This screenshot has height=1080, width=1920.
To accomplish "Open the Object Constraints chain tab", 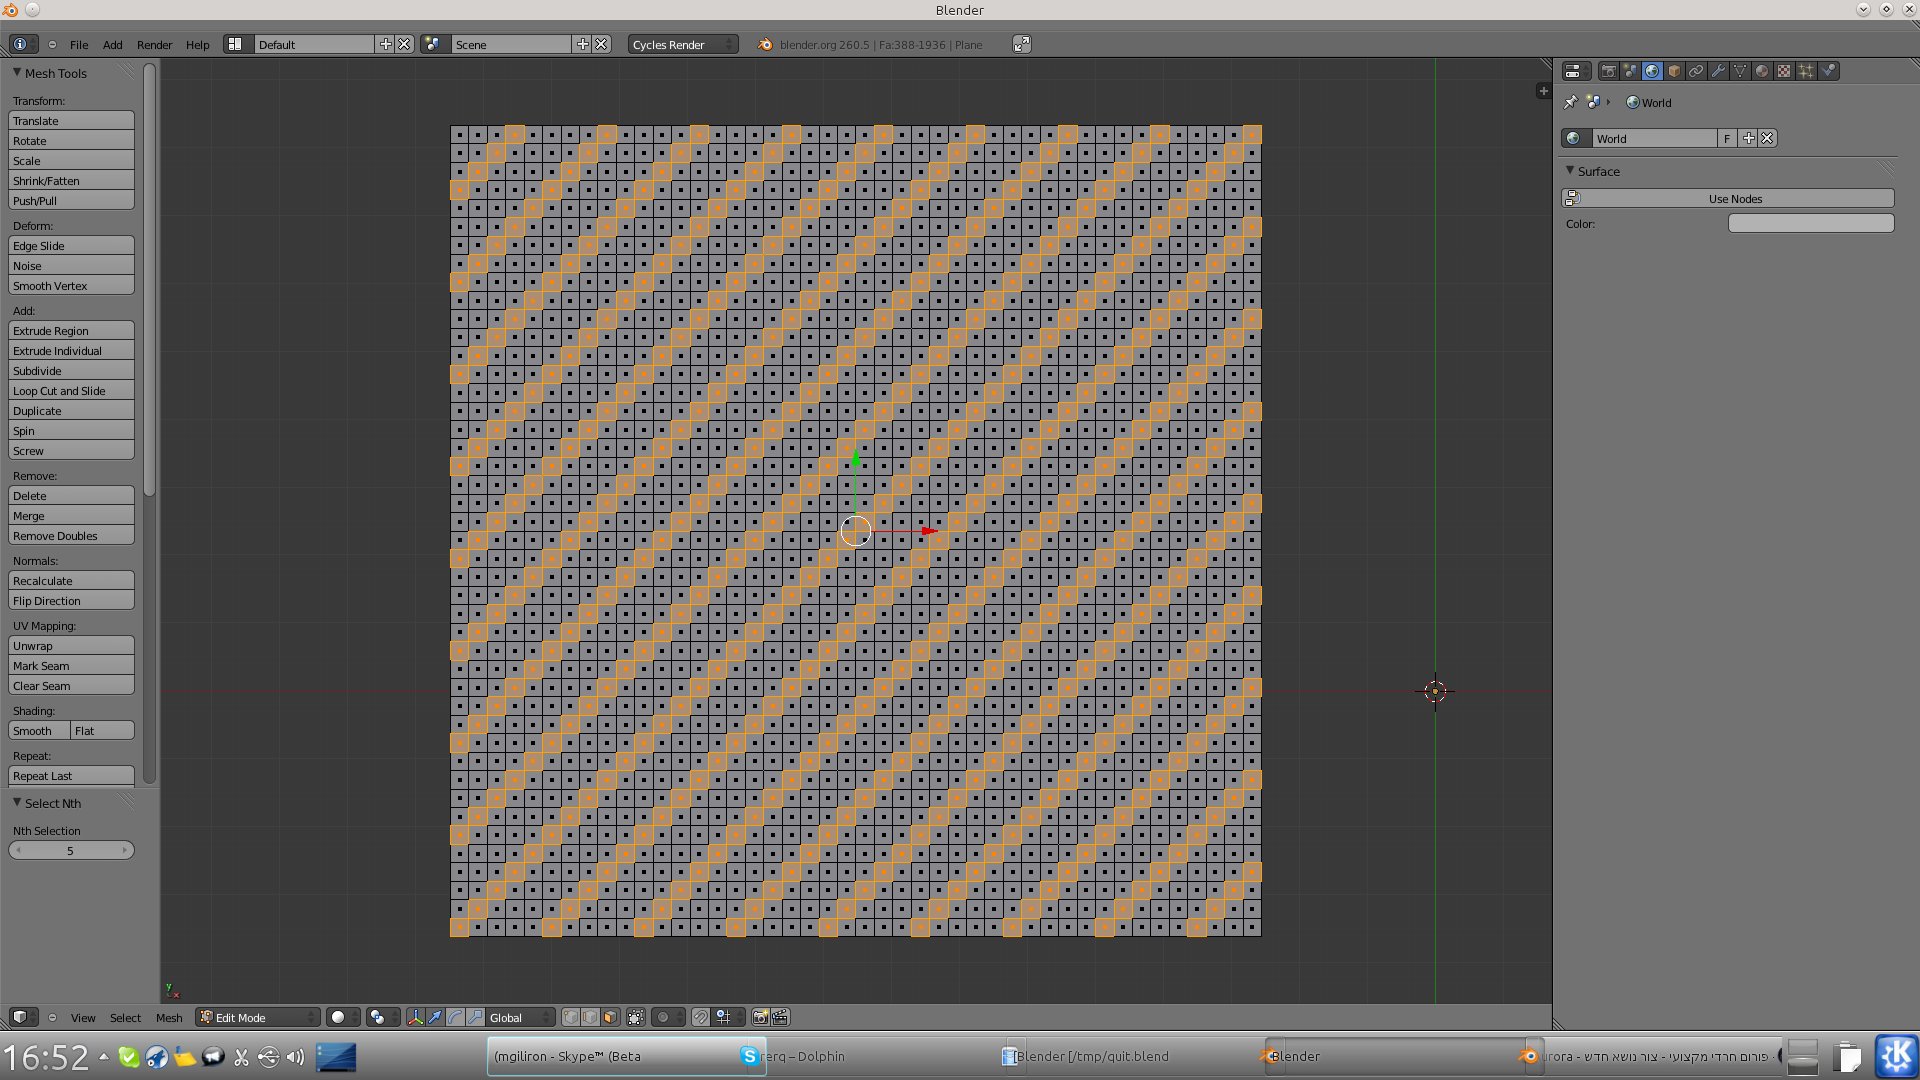I will click(x=1696, y=71).
